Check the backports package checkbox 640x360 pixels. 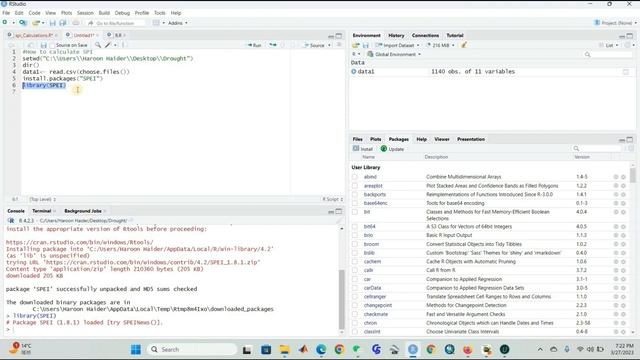click(x=355, y=195)
